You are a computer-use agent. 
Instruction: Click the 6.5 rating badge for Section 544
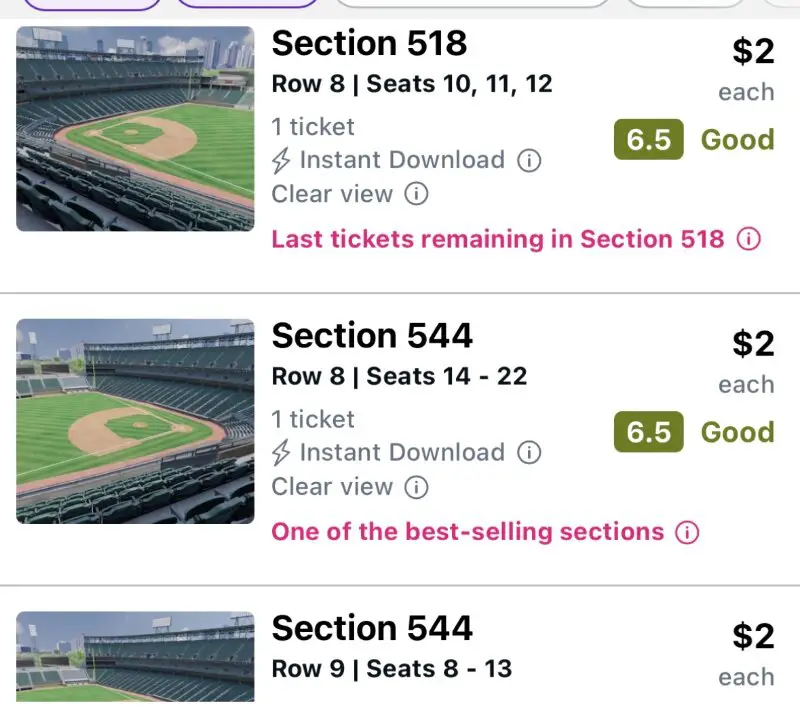tap(648, 432)
